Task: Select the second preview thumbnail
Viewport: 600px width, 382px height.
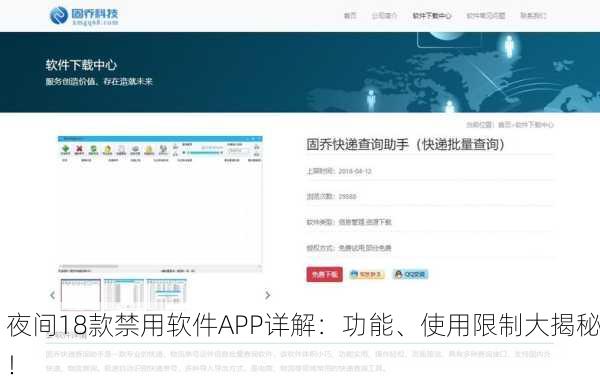Action: 124,294
